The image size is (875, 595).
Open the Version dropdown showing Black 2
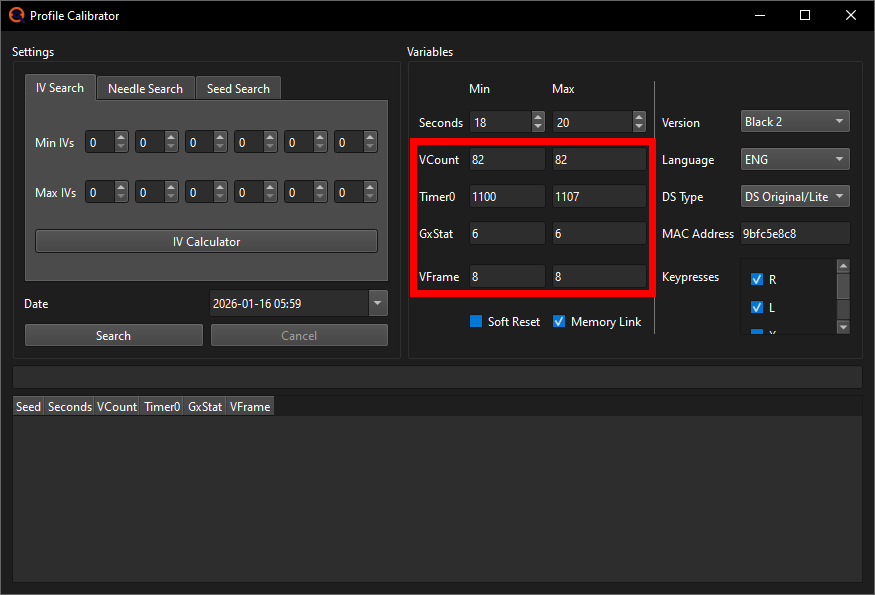click(x=794, y=120)
